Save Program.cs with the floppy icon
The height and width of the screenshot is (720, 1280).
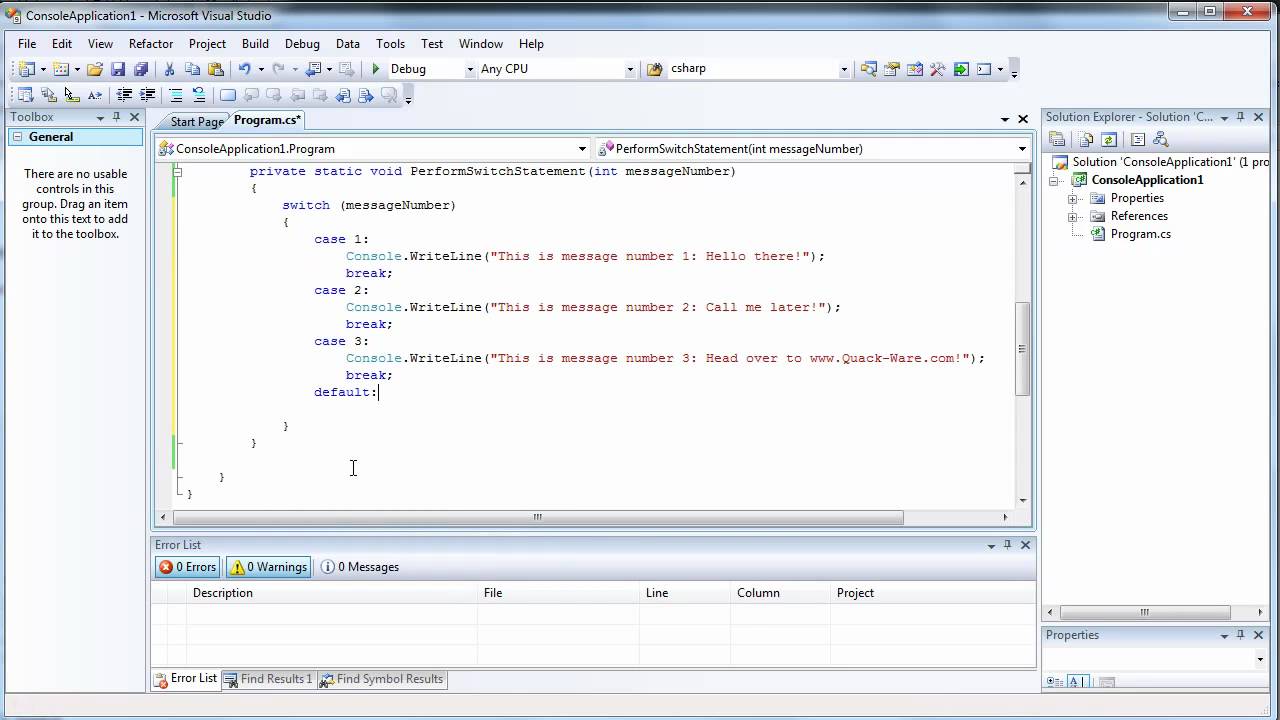[118, 69]
